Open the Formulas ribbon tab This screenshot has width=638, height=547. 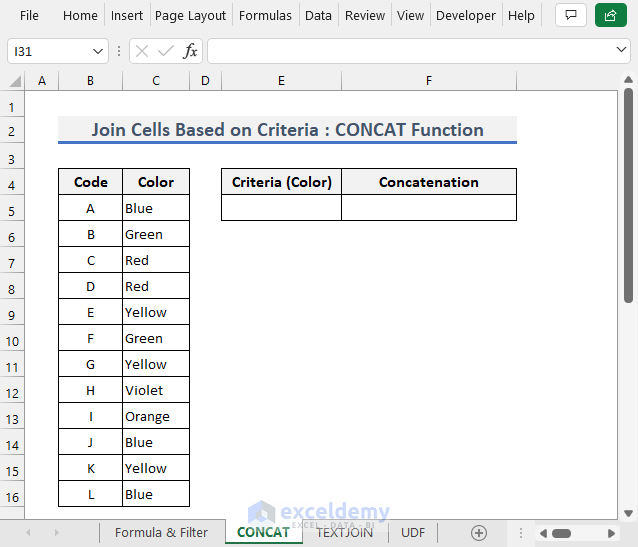click(x=265, y=15)
